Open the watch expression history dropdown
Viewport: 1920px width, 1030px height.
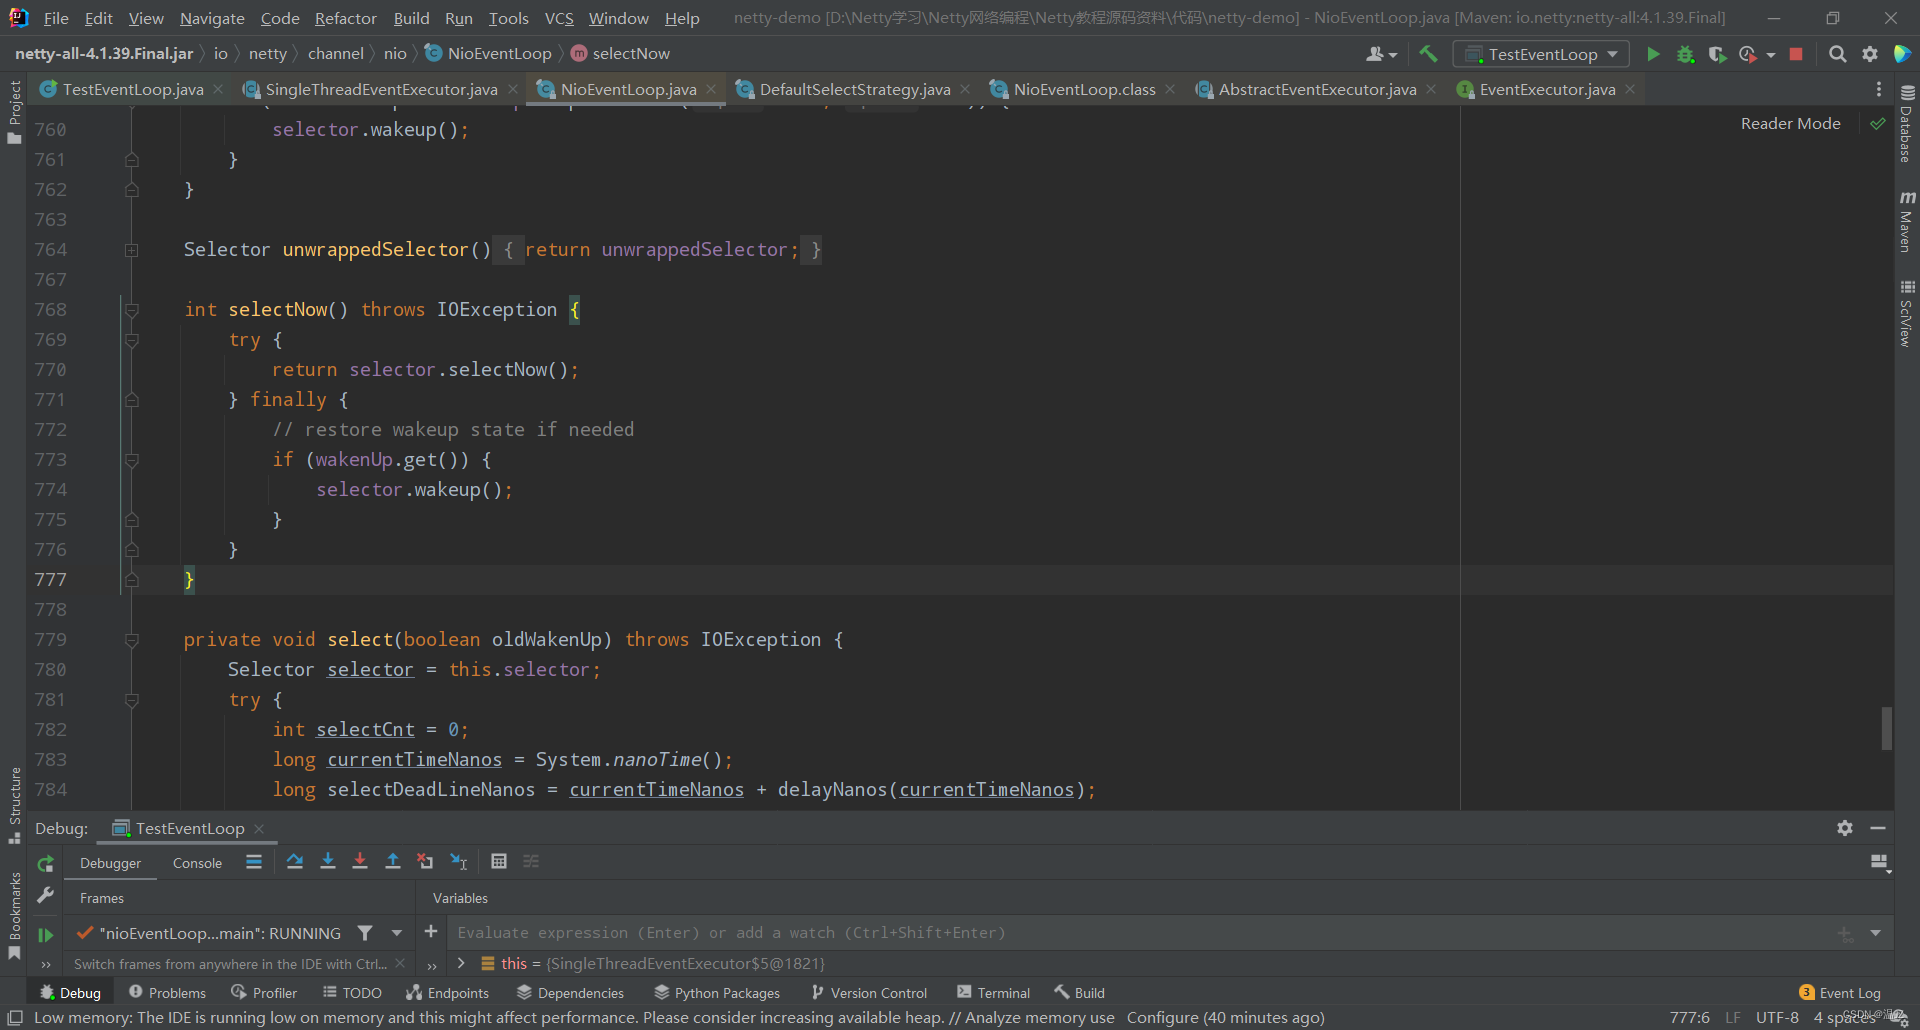point(1876,933)
